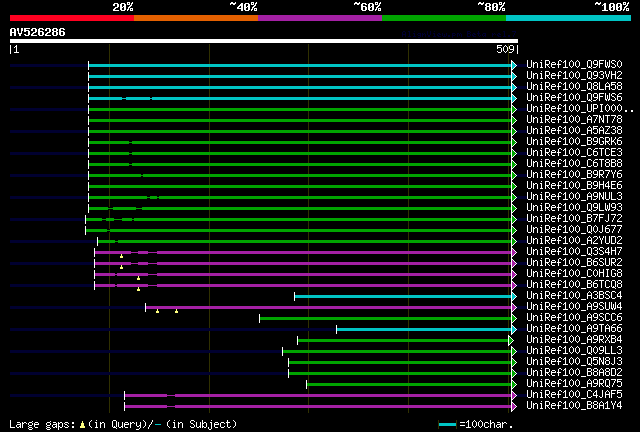Click the cyan ~100% identity legend segment

[569, 18]
